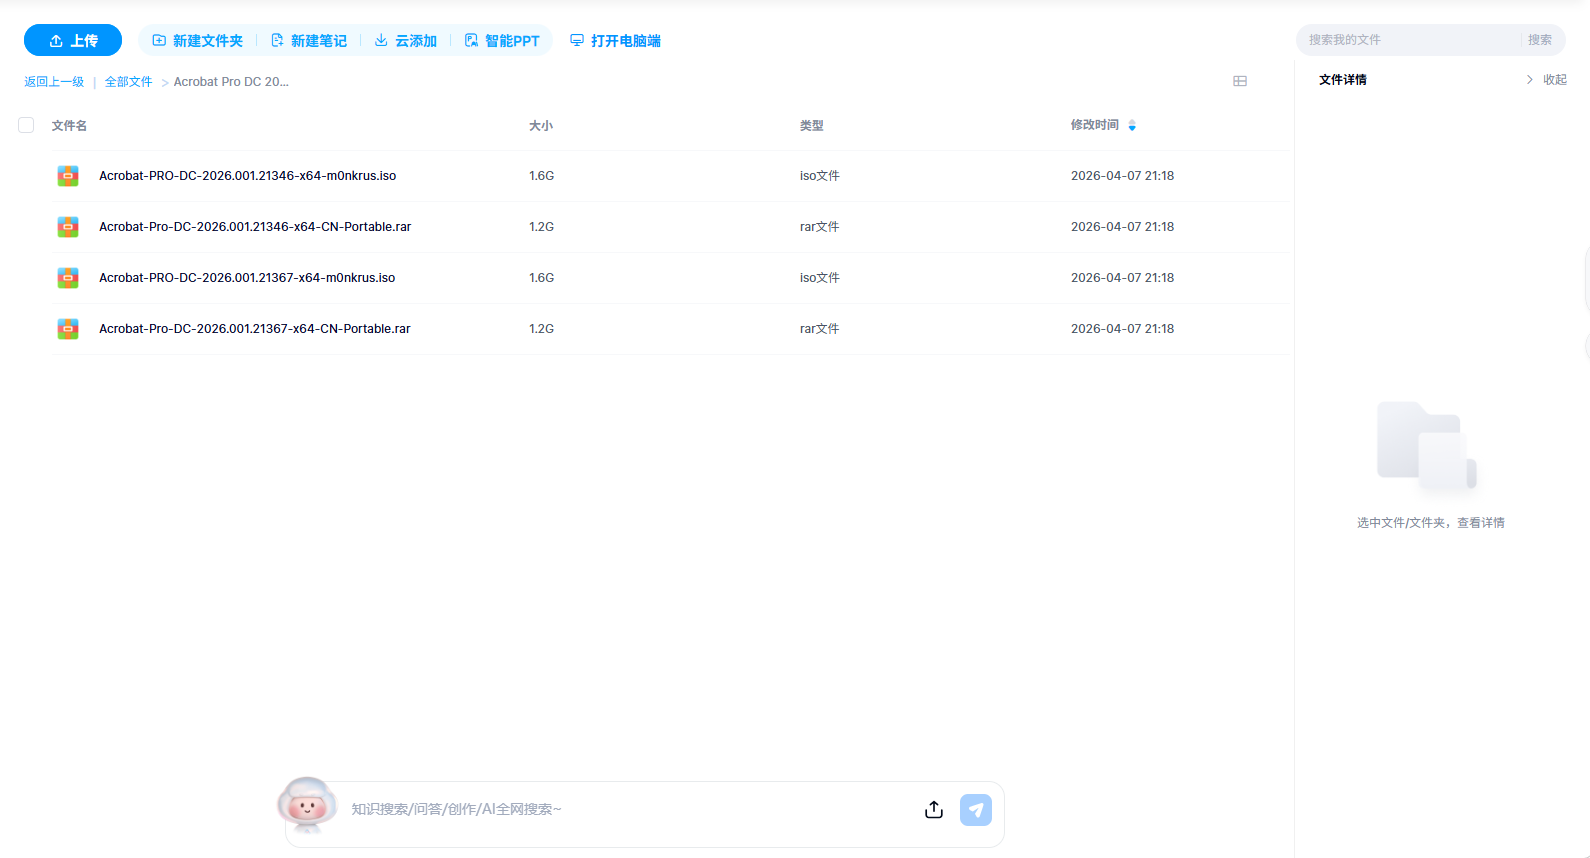Click icon of Acrobat-Pro-DC-2026.001.21367-x64-CN-Portable.rar
The height and width of the screenshot is (858, 1590).
point(68,329)
